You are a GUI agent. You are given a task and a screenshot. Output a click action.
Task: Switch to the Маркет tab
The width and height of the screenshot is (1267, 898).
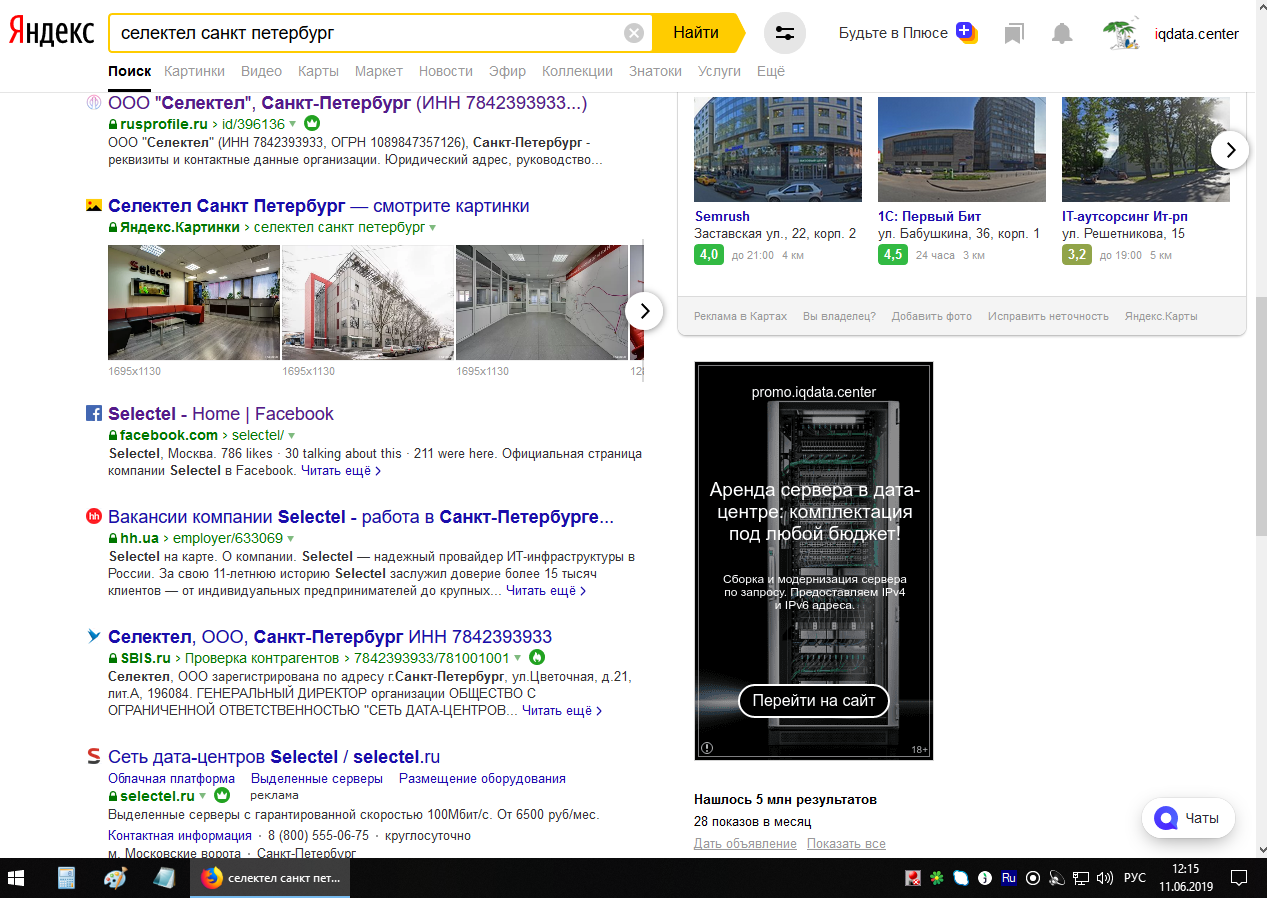pos(379,71)
